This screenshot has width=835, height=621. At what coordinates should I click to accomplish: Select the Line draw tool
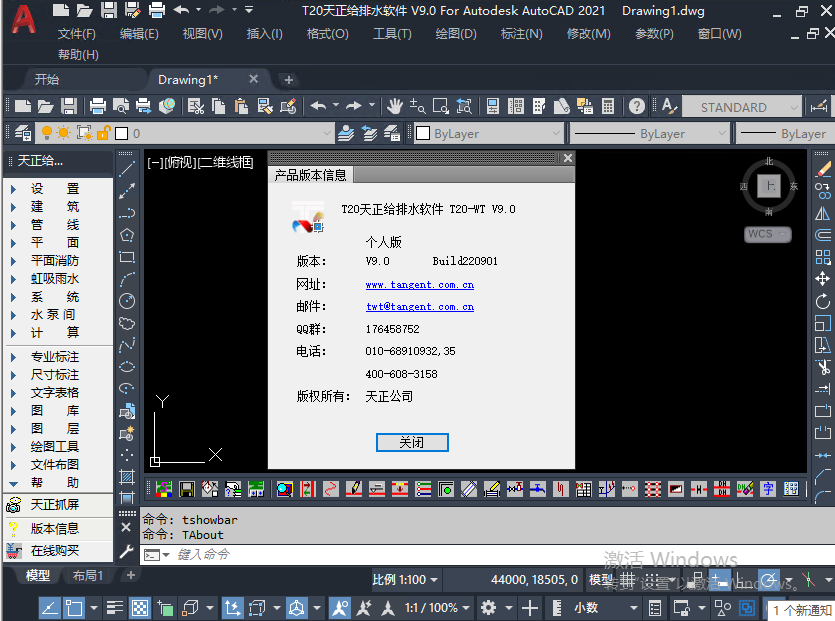click(x=127, y=169)
